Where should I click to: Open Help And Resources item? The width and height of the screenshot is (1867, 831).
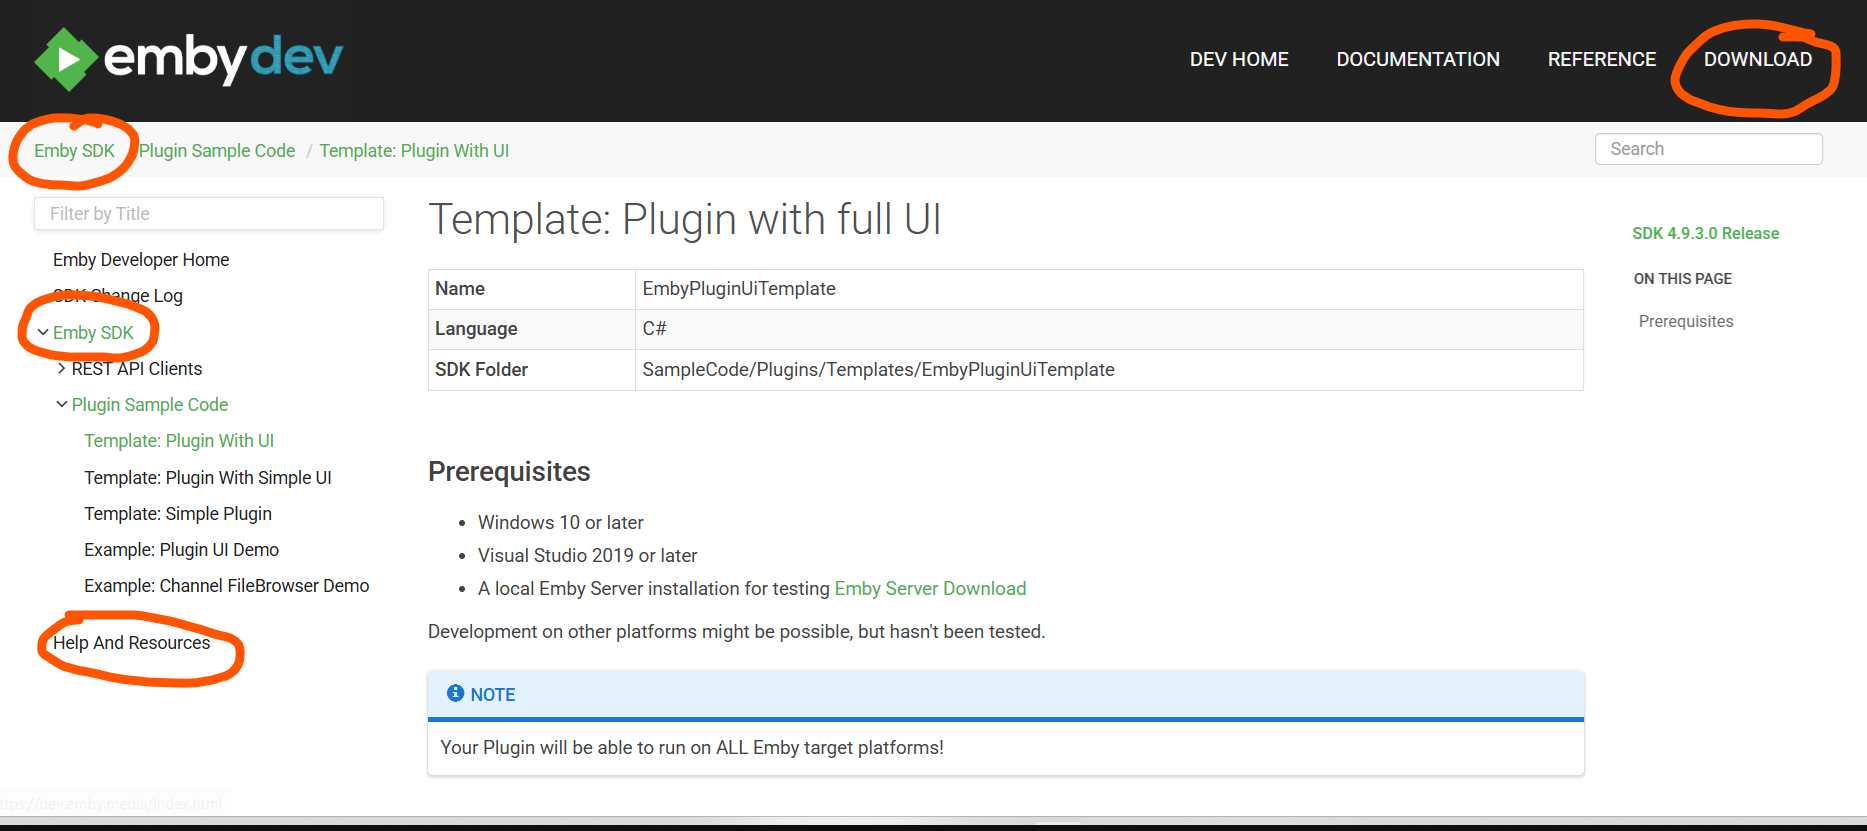(131, 642)
